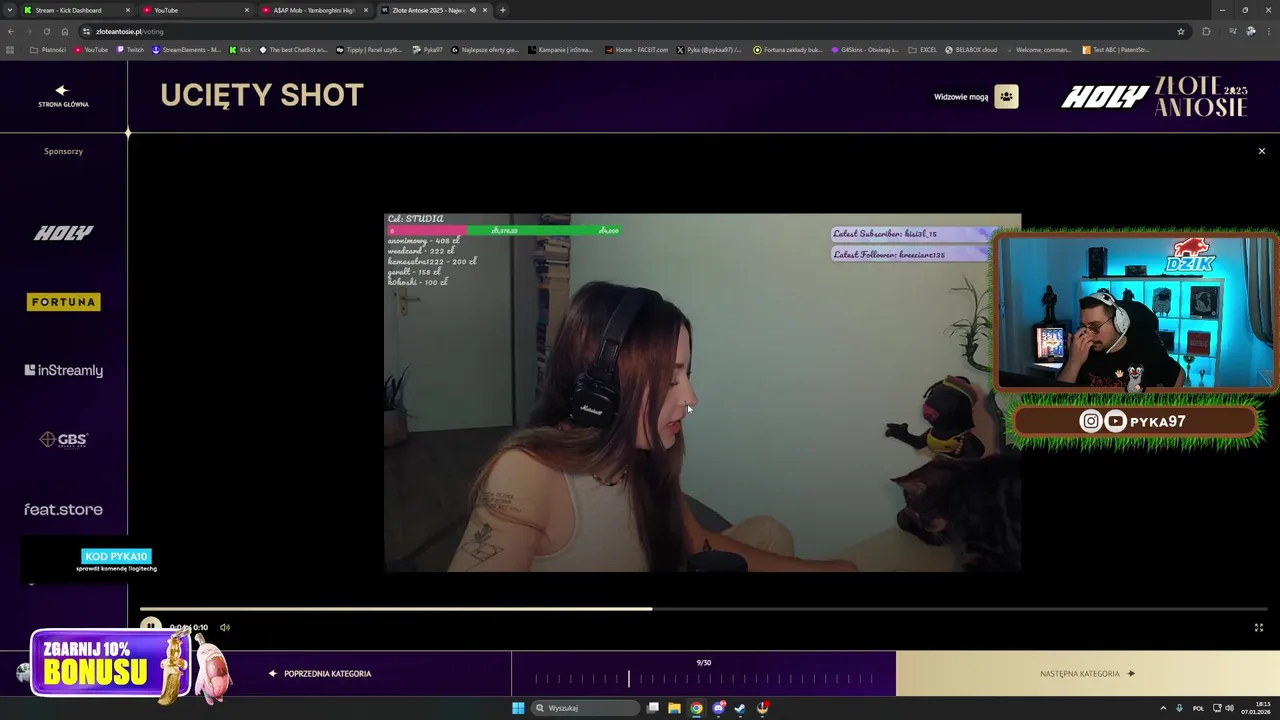Switch to the YouTube browser tab
The image size is (1280, 720).
(195, 10)
